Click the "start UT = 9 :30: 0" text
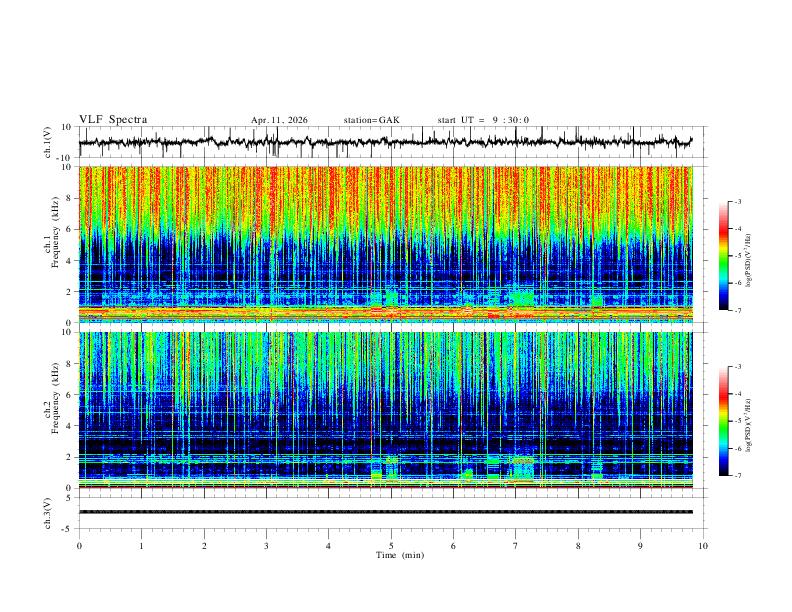 pos(483,120)
